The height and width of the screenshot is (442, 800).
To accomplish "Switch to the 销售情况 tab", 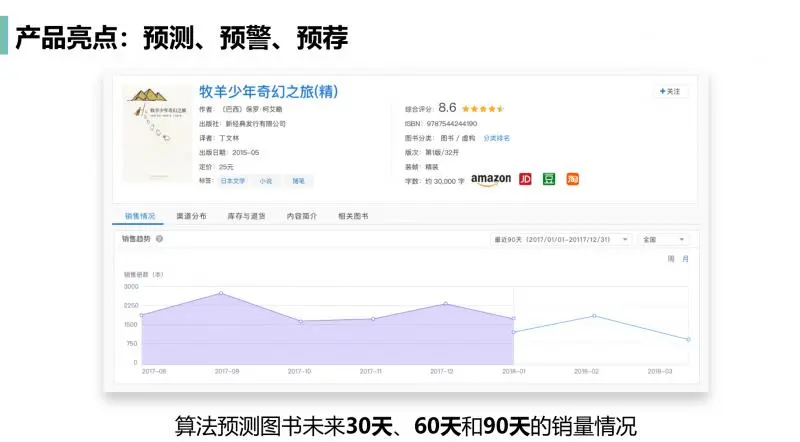I will click(x=140, y=216).
